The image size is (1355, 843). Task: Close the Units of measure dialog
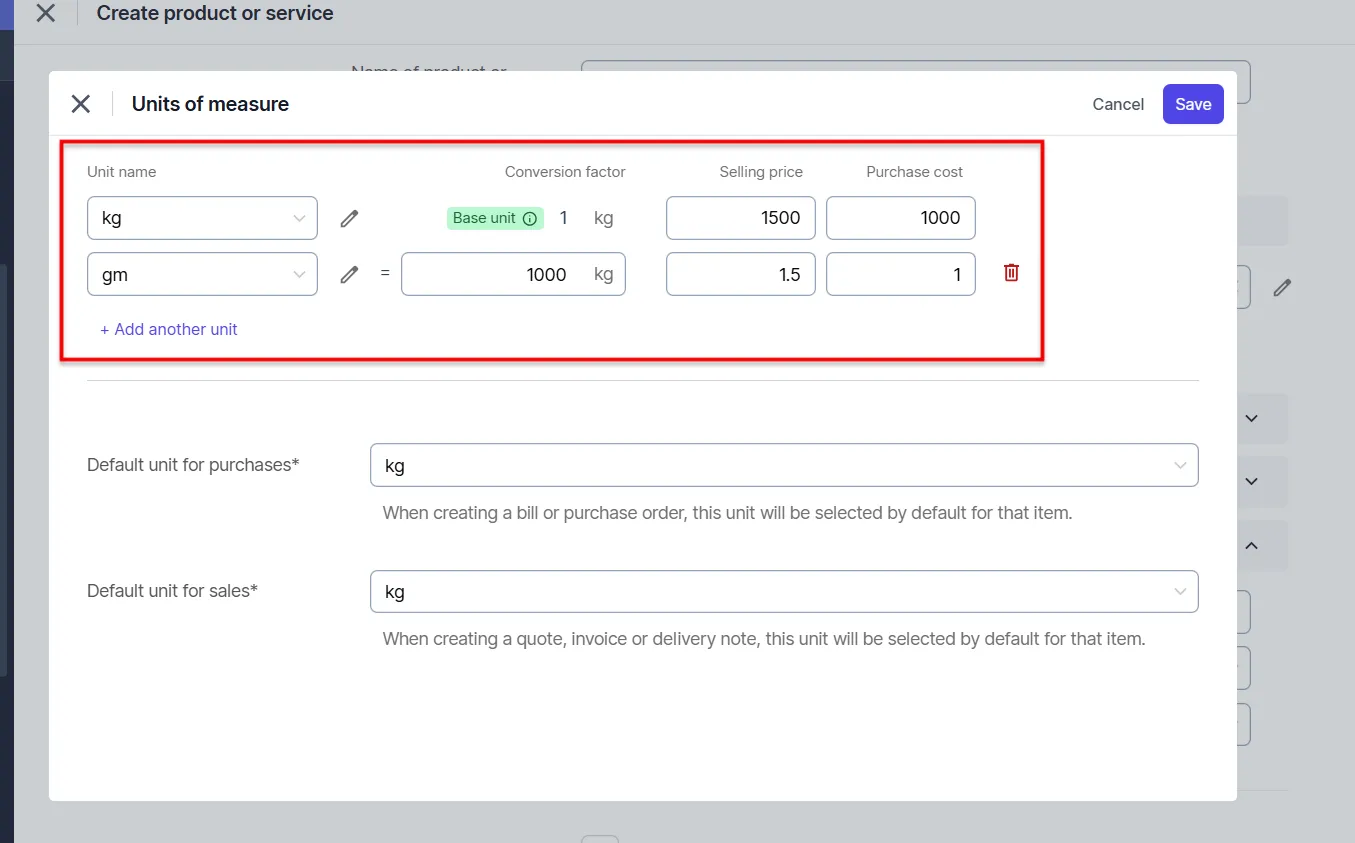(x=80, y=103)
